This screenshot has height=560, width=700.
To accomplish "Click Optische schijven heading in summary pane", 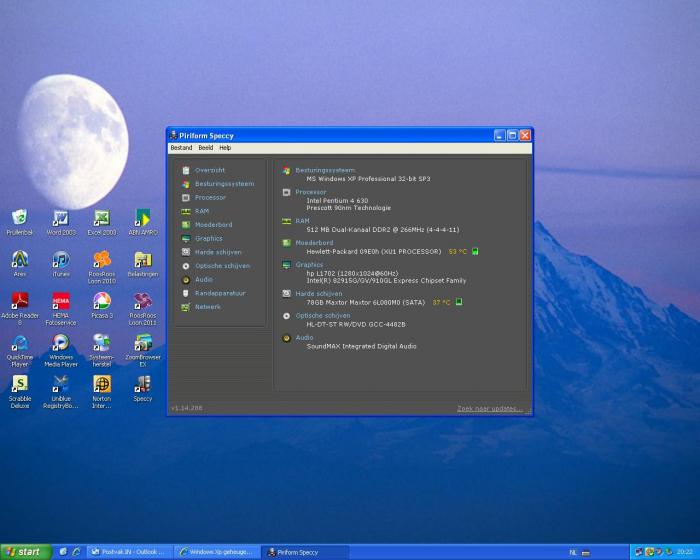I will point(323,316).
